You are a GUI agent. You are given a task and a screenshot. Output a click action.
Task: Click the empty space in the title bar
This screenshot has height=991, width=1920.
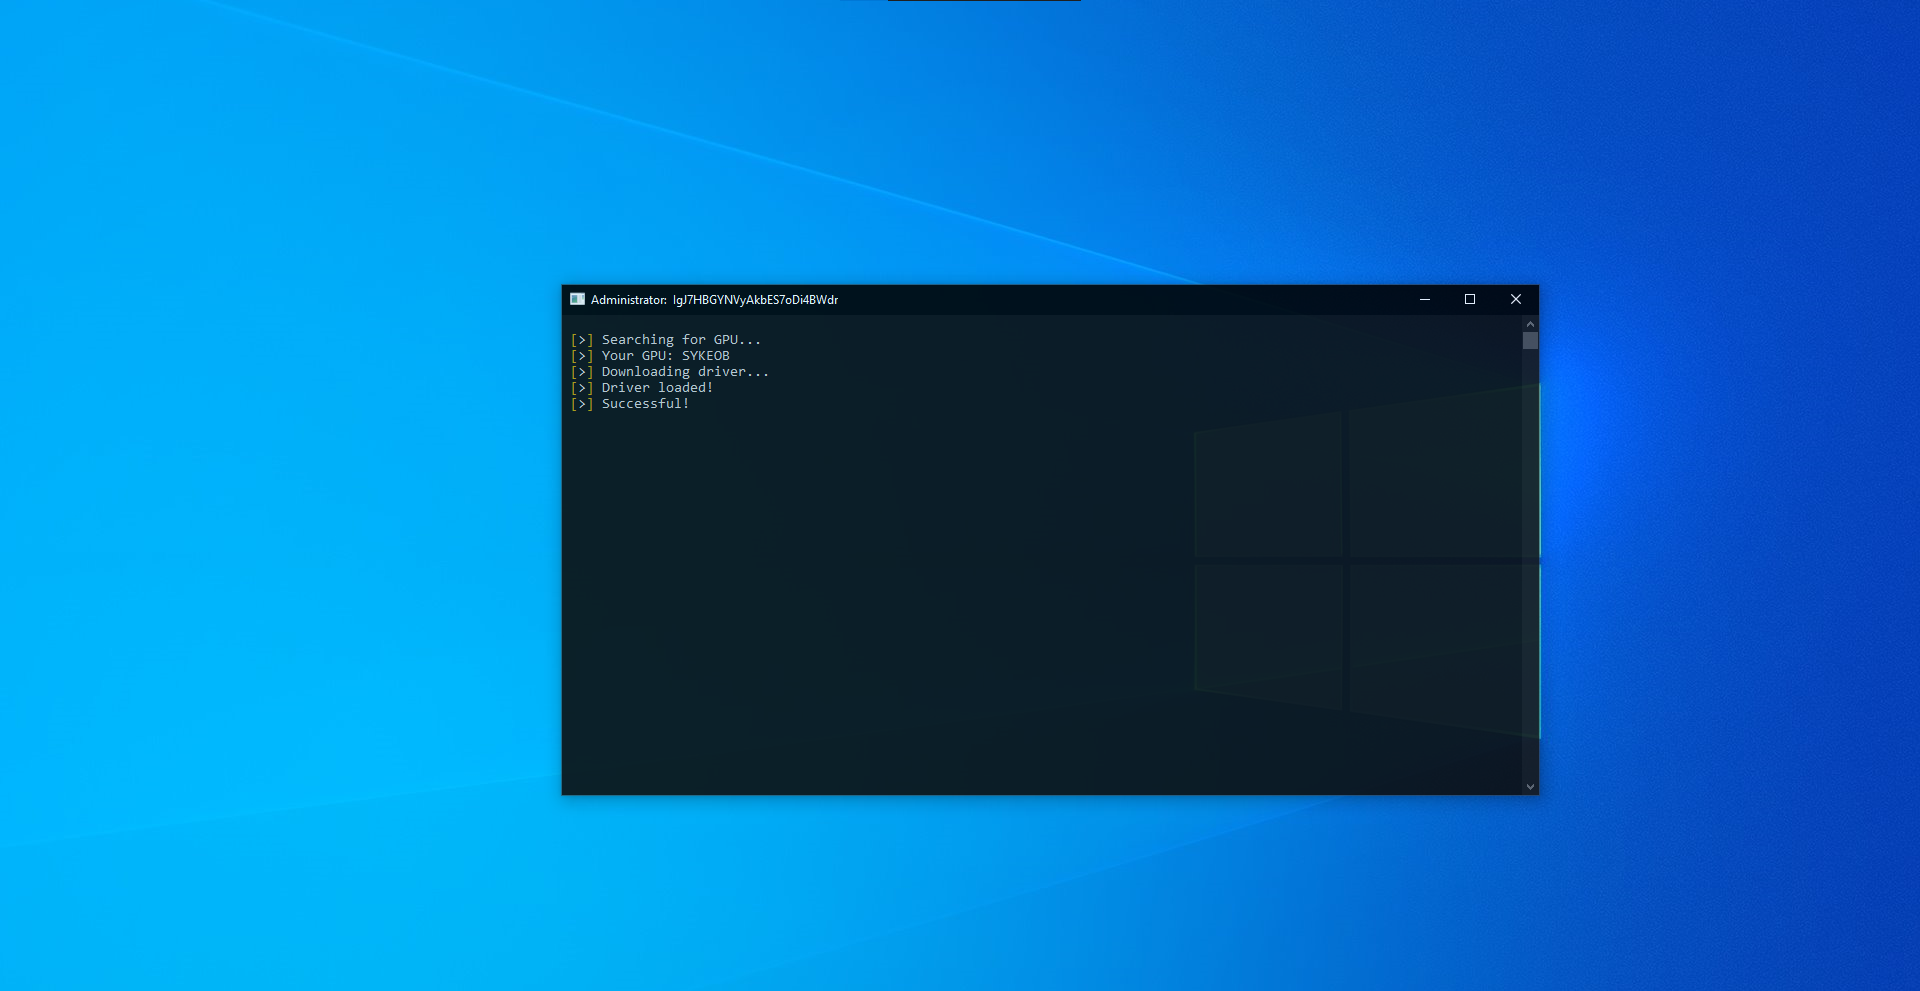tap(1100, 300)
